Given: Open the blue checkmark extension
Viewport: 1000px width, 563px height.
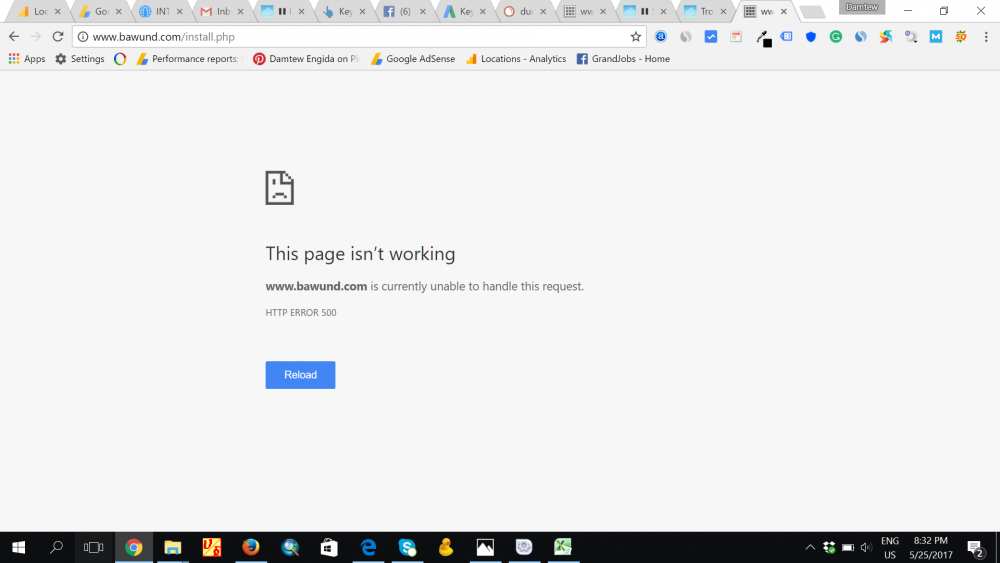Looking at the screenshot, I should point(710,37).
